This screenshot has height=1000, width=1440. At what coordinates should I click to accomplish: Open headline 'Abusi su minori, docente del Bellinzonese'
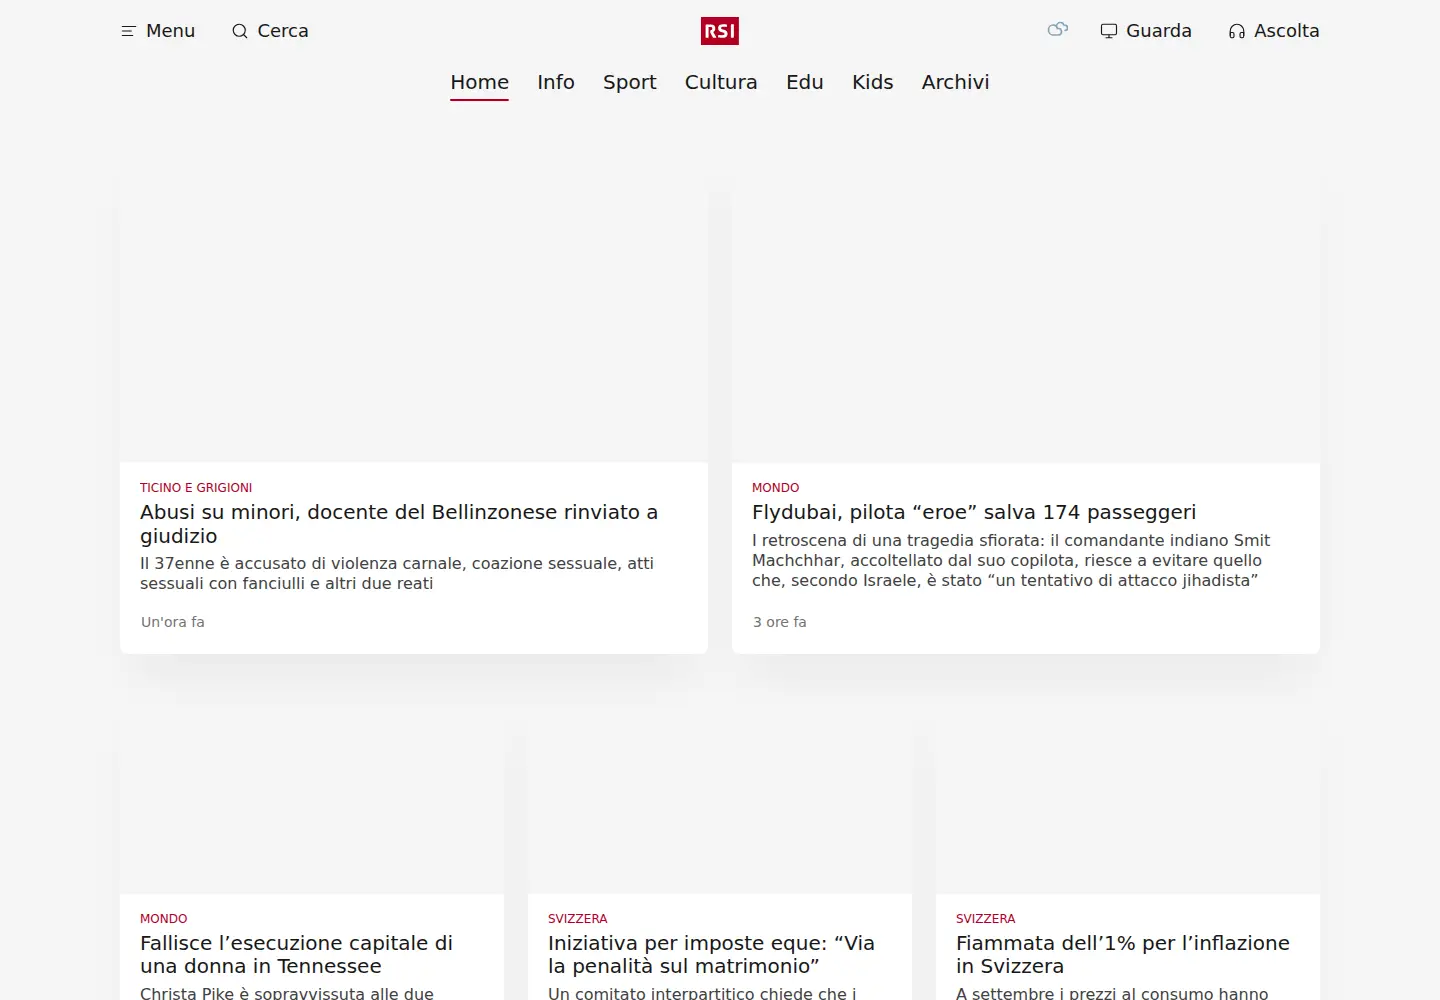(399, 524)
